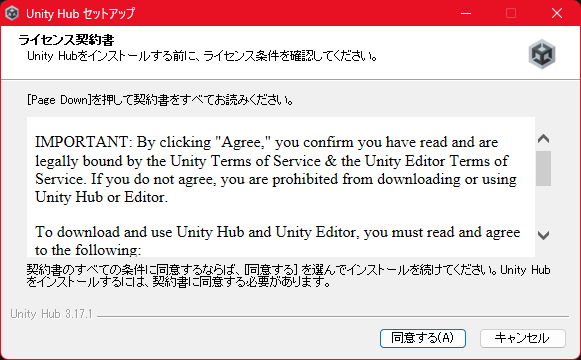
Task: Click the license text scrollbar thumb
Action: pos(543,169)
